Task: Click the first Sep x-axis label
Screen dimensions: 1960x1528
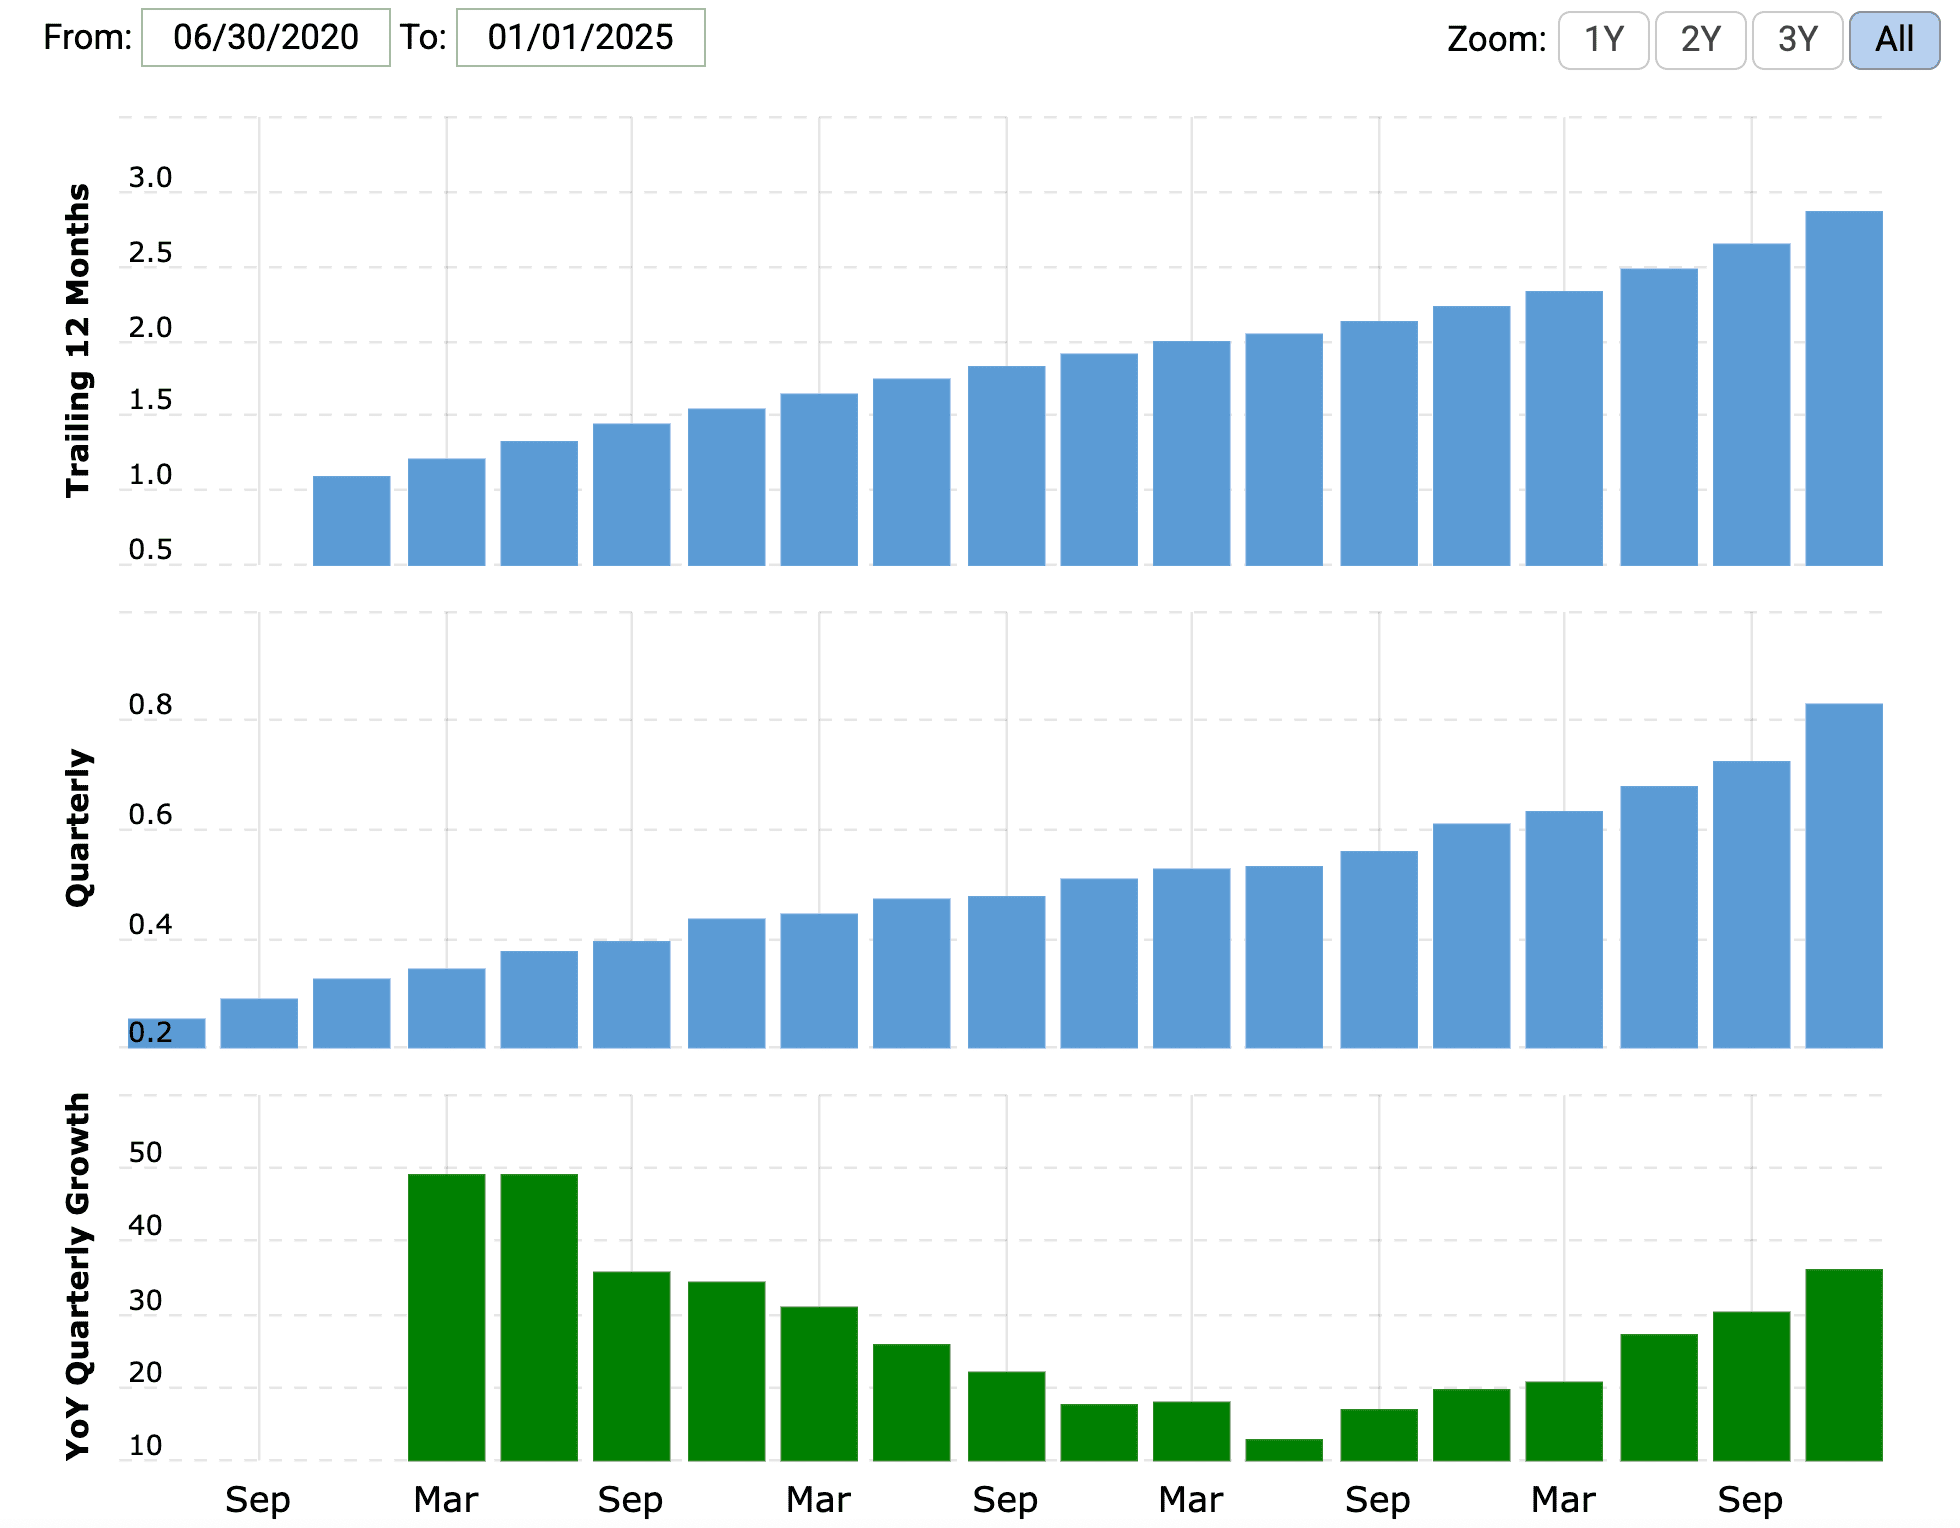Action: (x=257, y=1499)
